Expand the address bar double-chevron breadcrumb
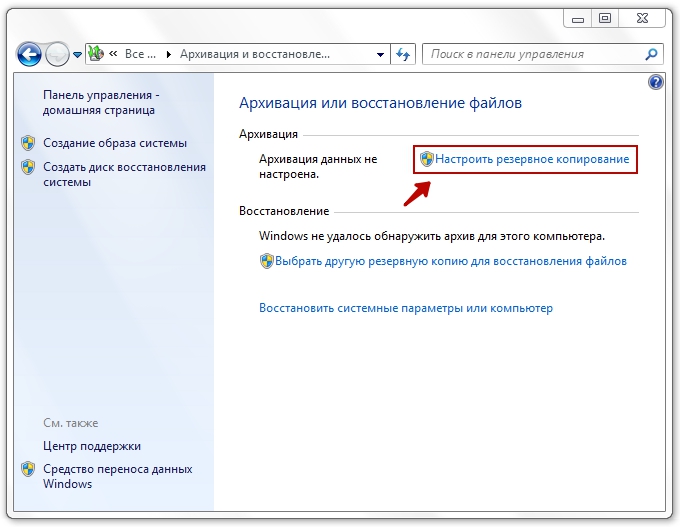Image resolution: width=680 pixels, height=527 pixels. tap(113, 54)
